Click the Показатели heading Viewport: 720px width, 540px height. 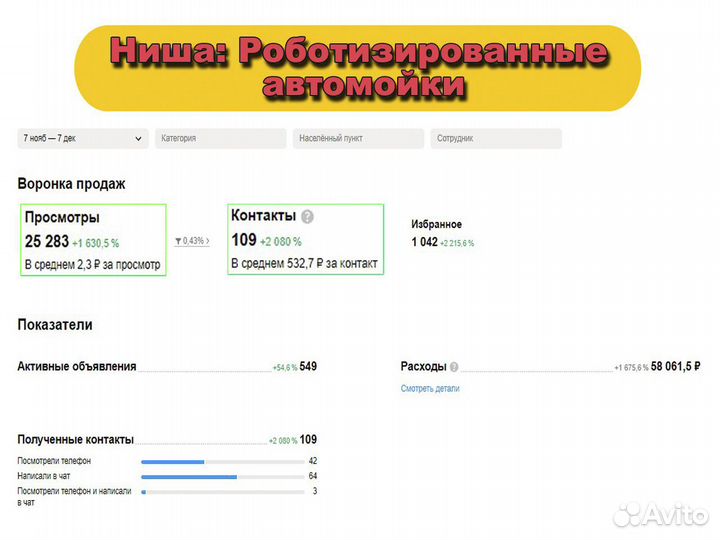55,325
